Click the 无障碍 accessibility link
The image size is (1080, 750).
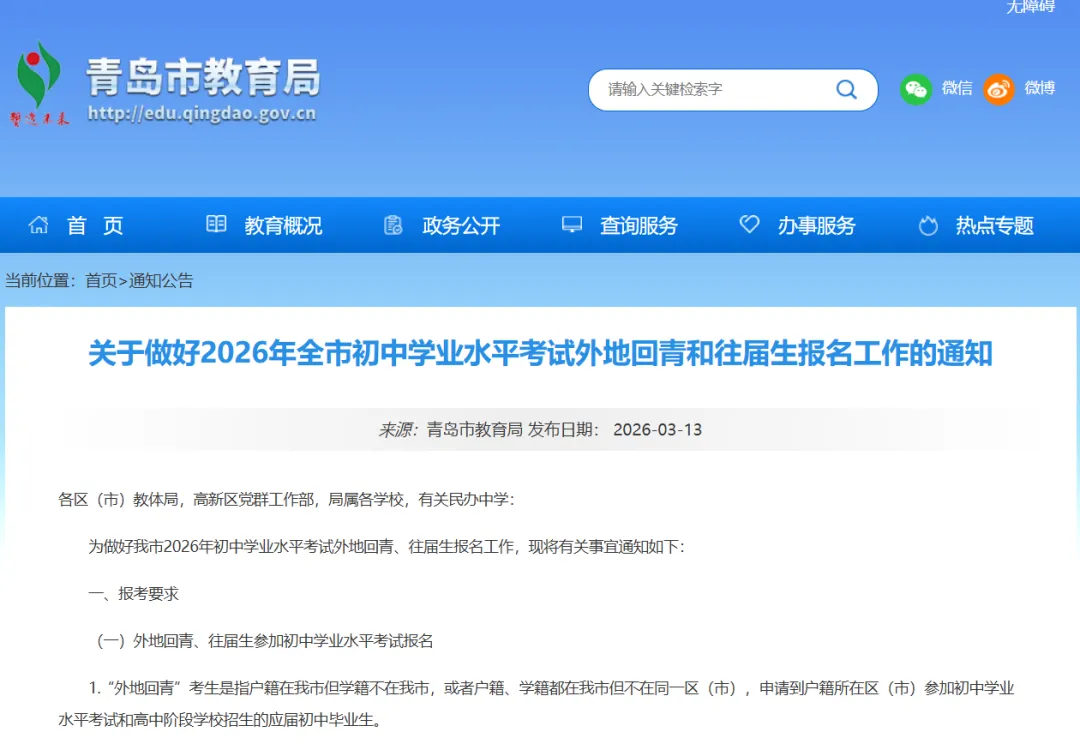click(x=1031, y=8)
